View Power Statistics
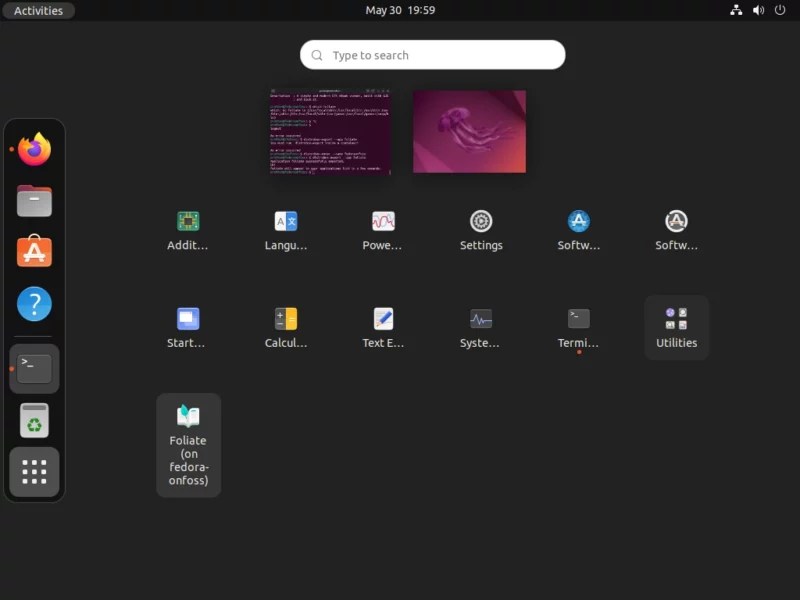Screen dimensions: 800x600 (x=383, y=228)
